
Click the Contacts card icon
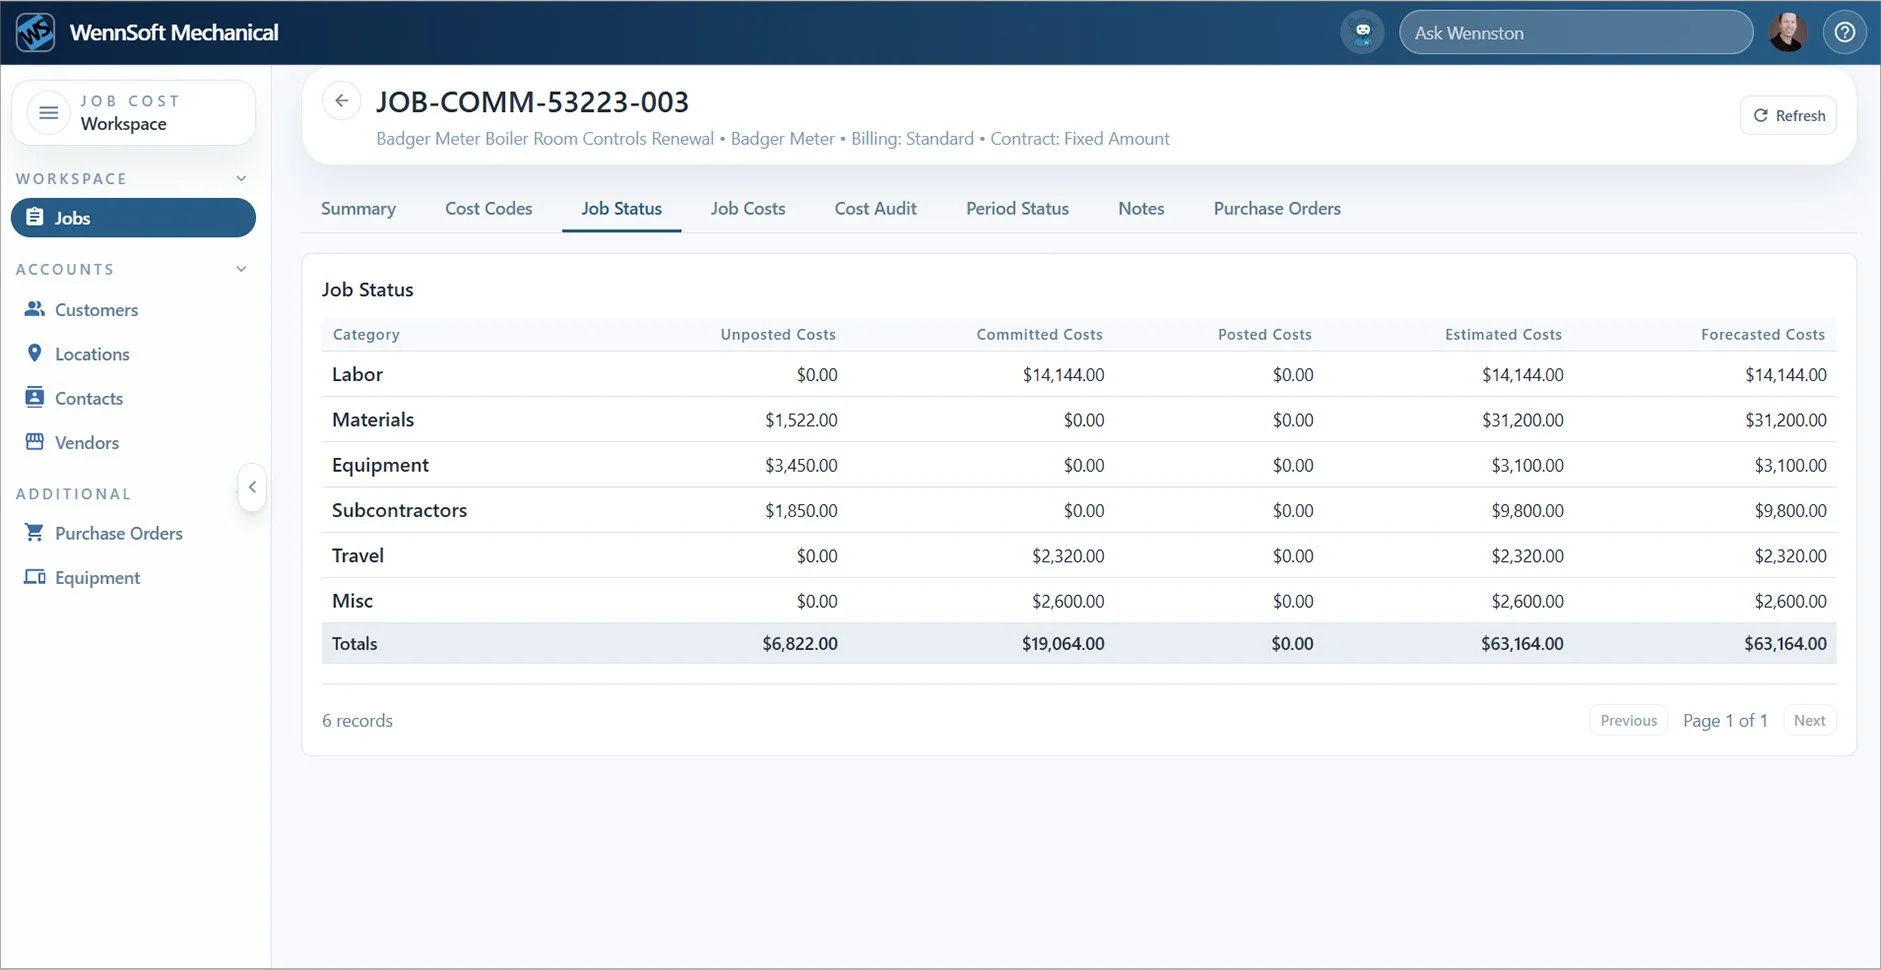(35, 397)
